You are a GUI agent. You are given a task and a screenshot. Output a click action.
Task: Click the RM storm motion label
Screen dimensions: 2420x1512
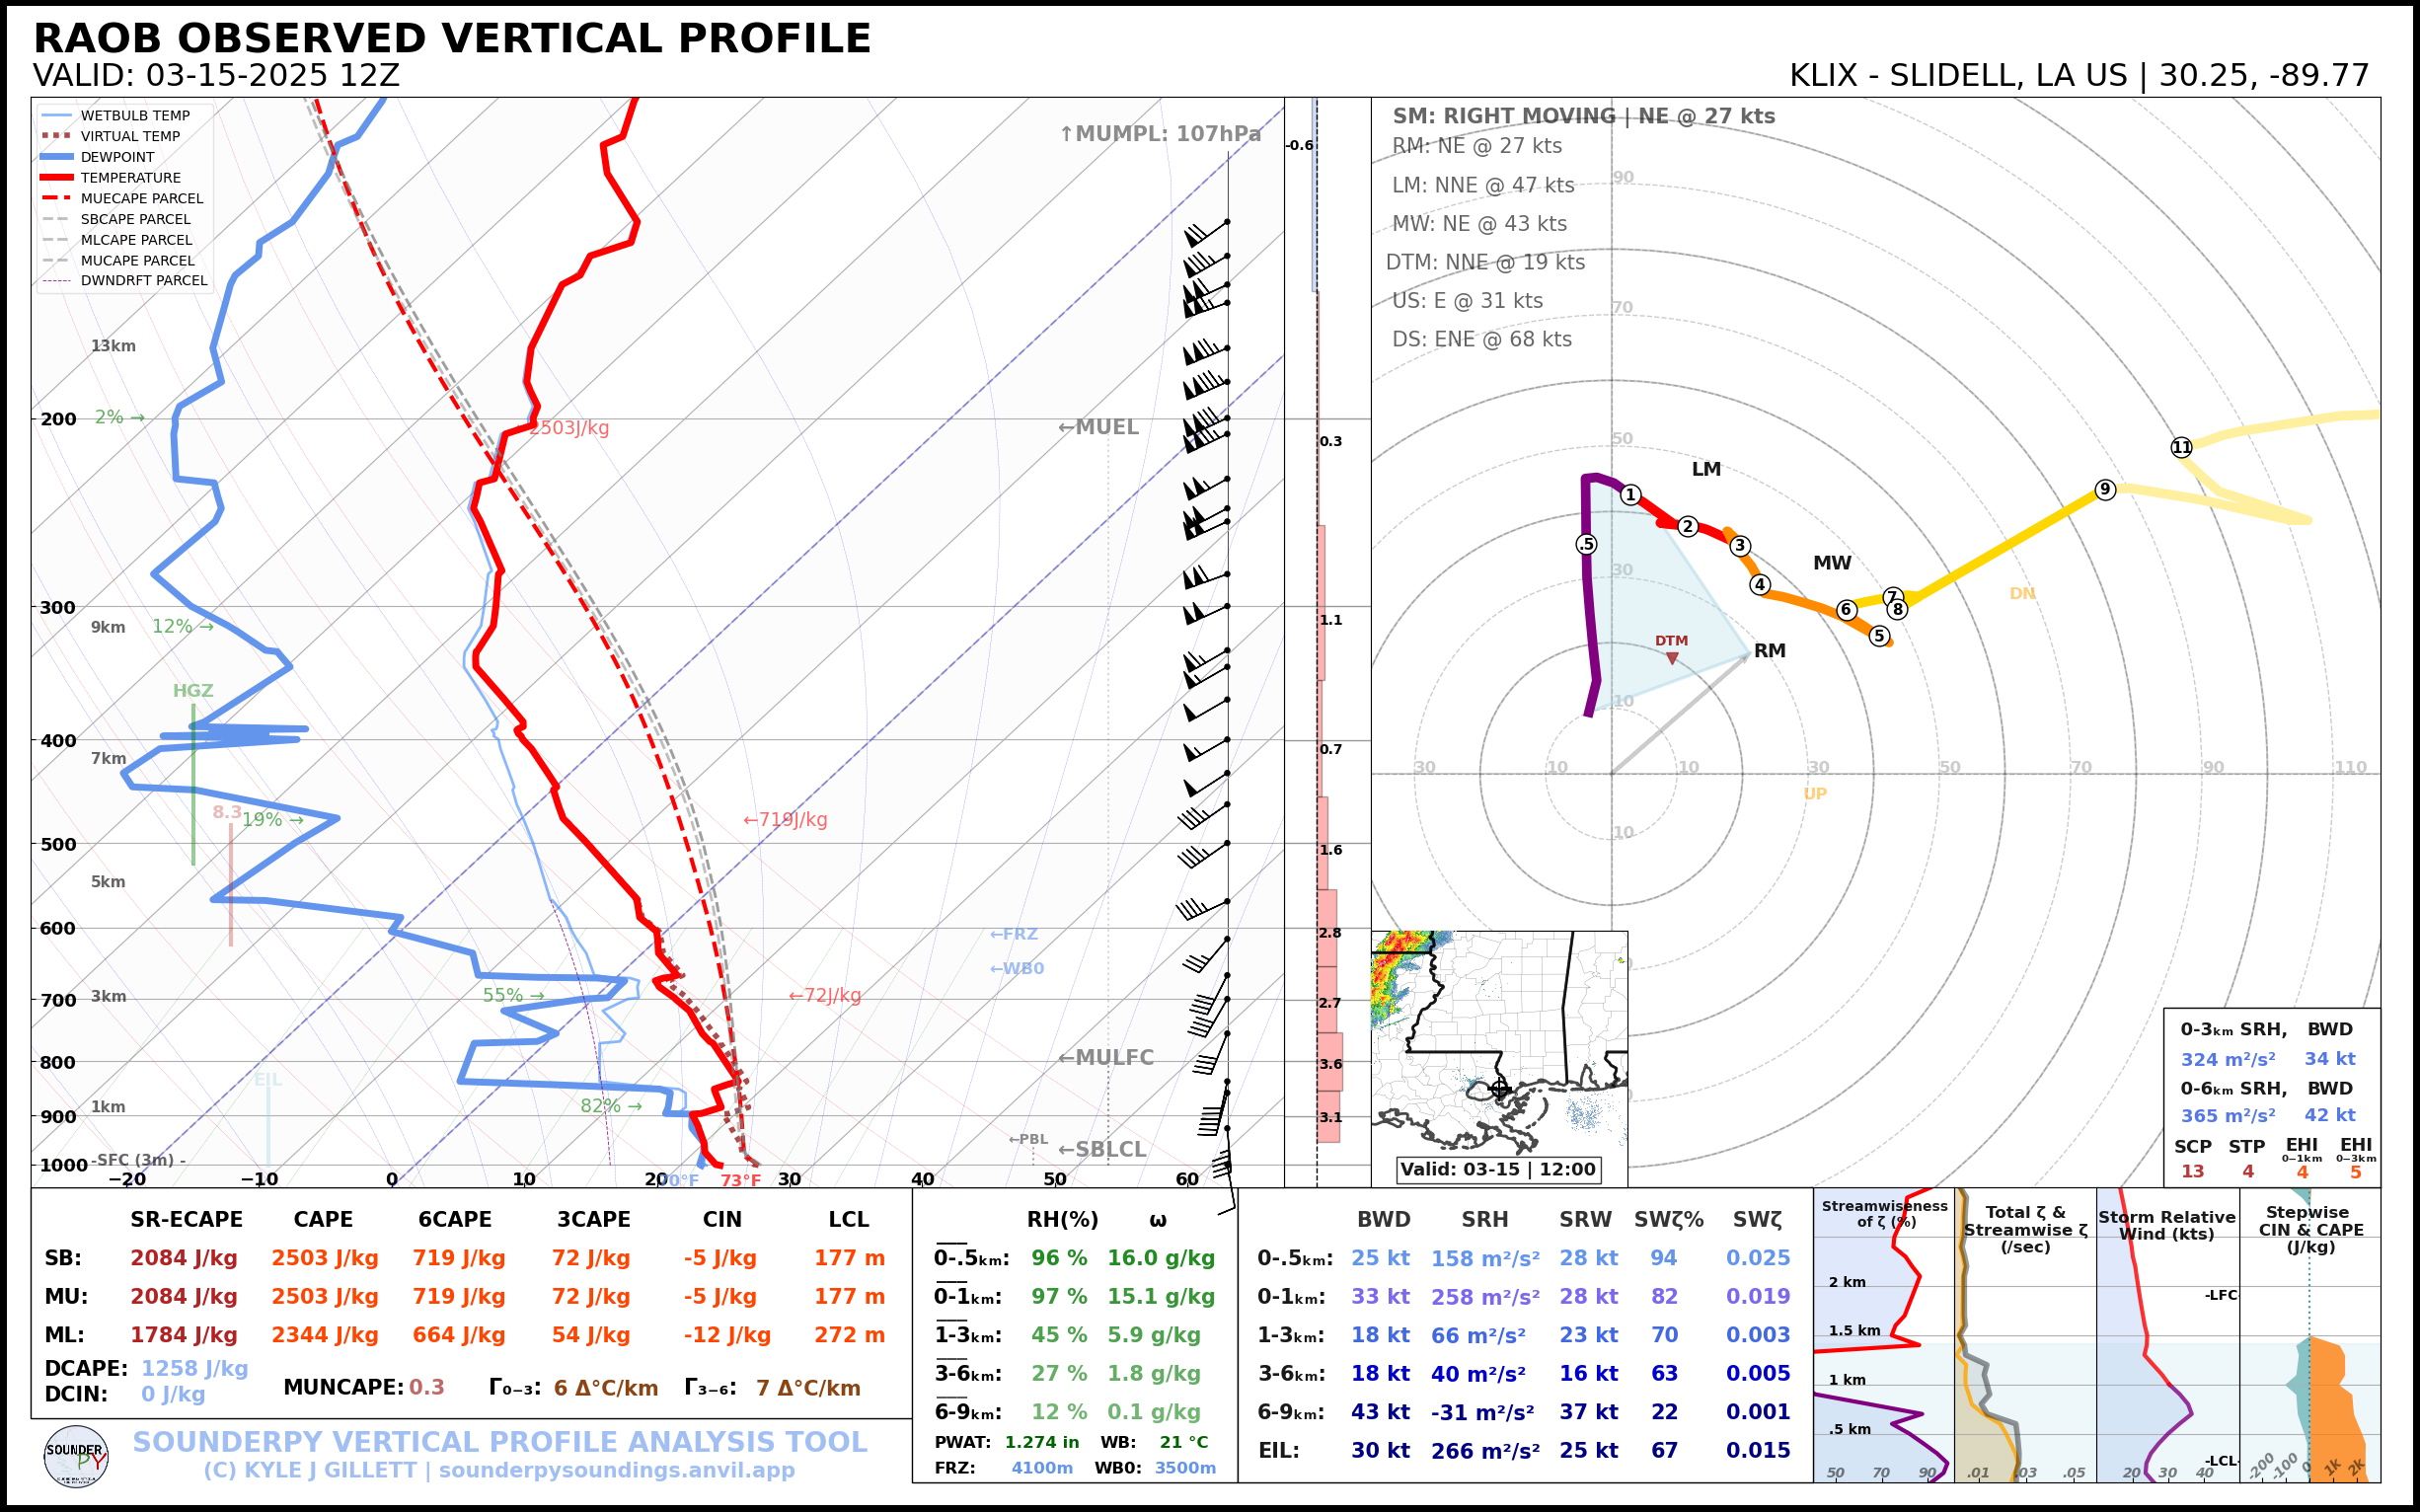tap(1769, 651)
